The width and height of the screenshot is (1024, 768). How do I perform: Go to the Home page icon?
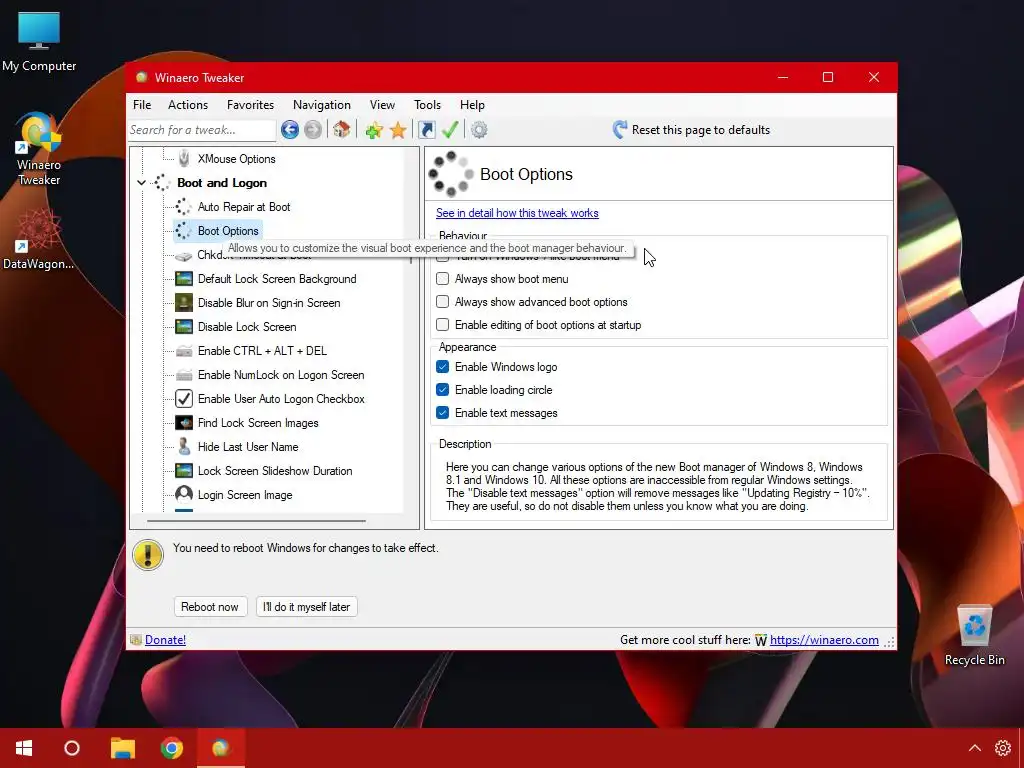342,129
